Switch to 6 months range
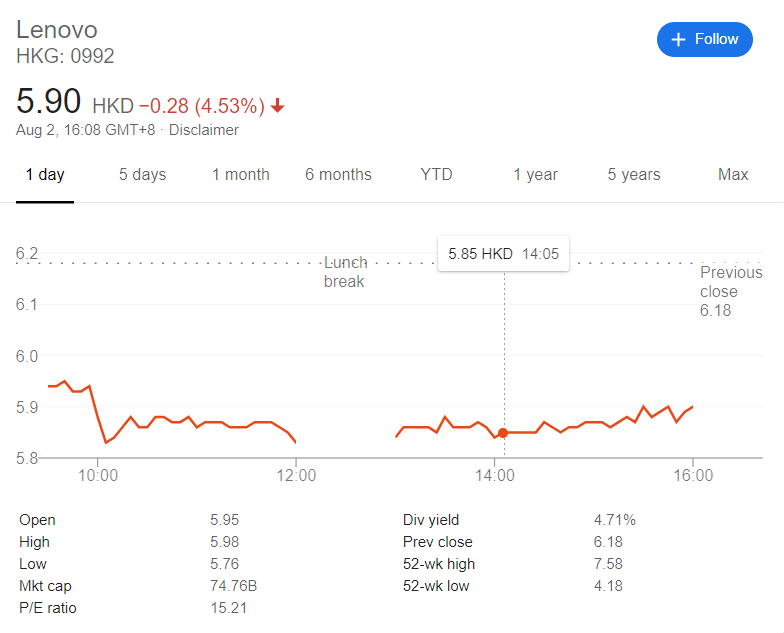The width and height of the screenshot is (784, 633). coord(338,175)
